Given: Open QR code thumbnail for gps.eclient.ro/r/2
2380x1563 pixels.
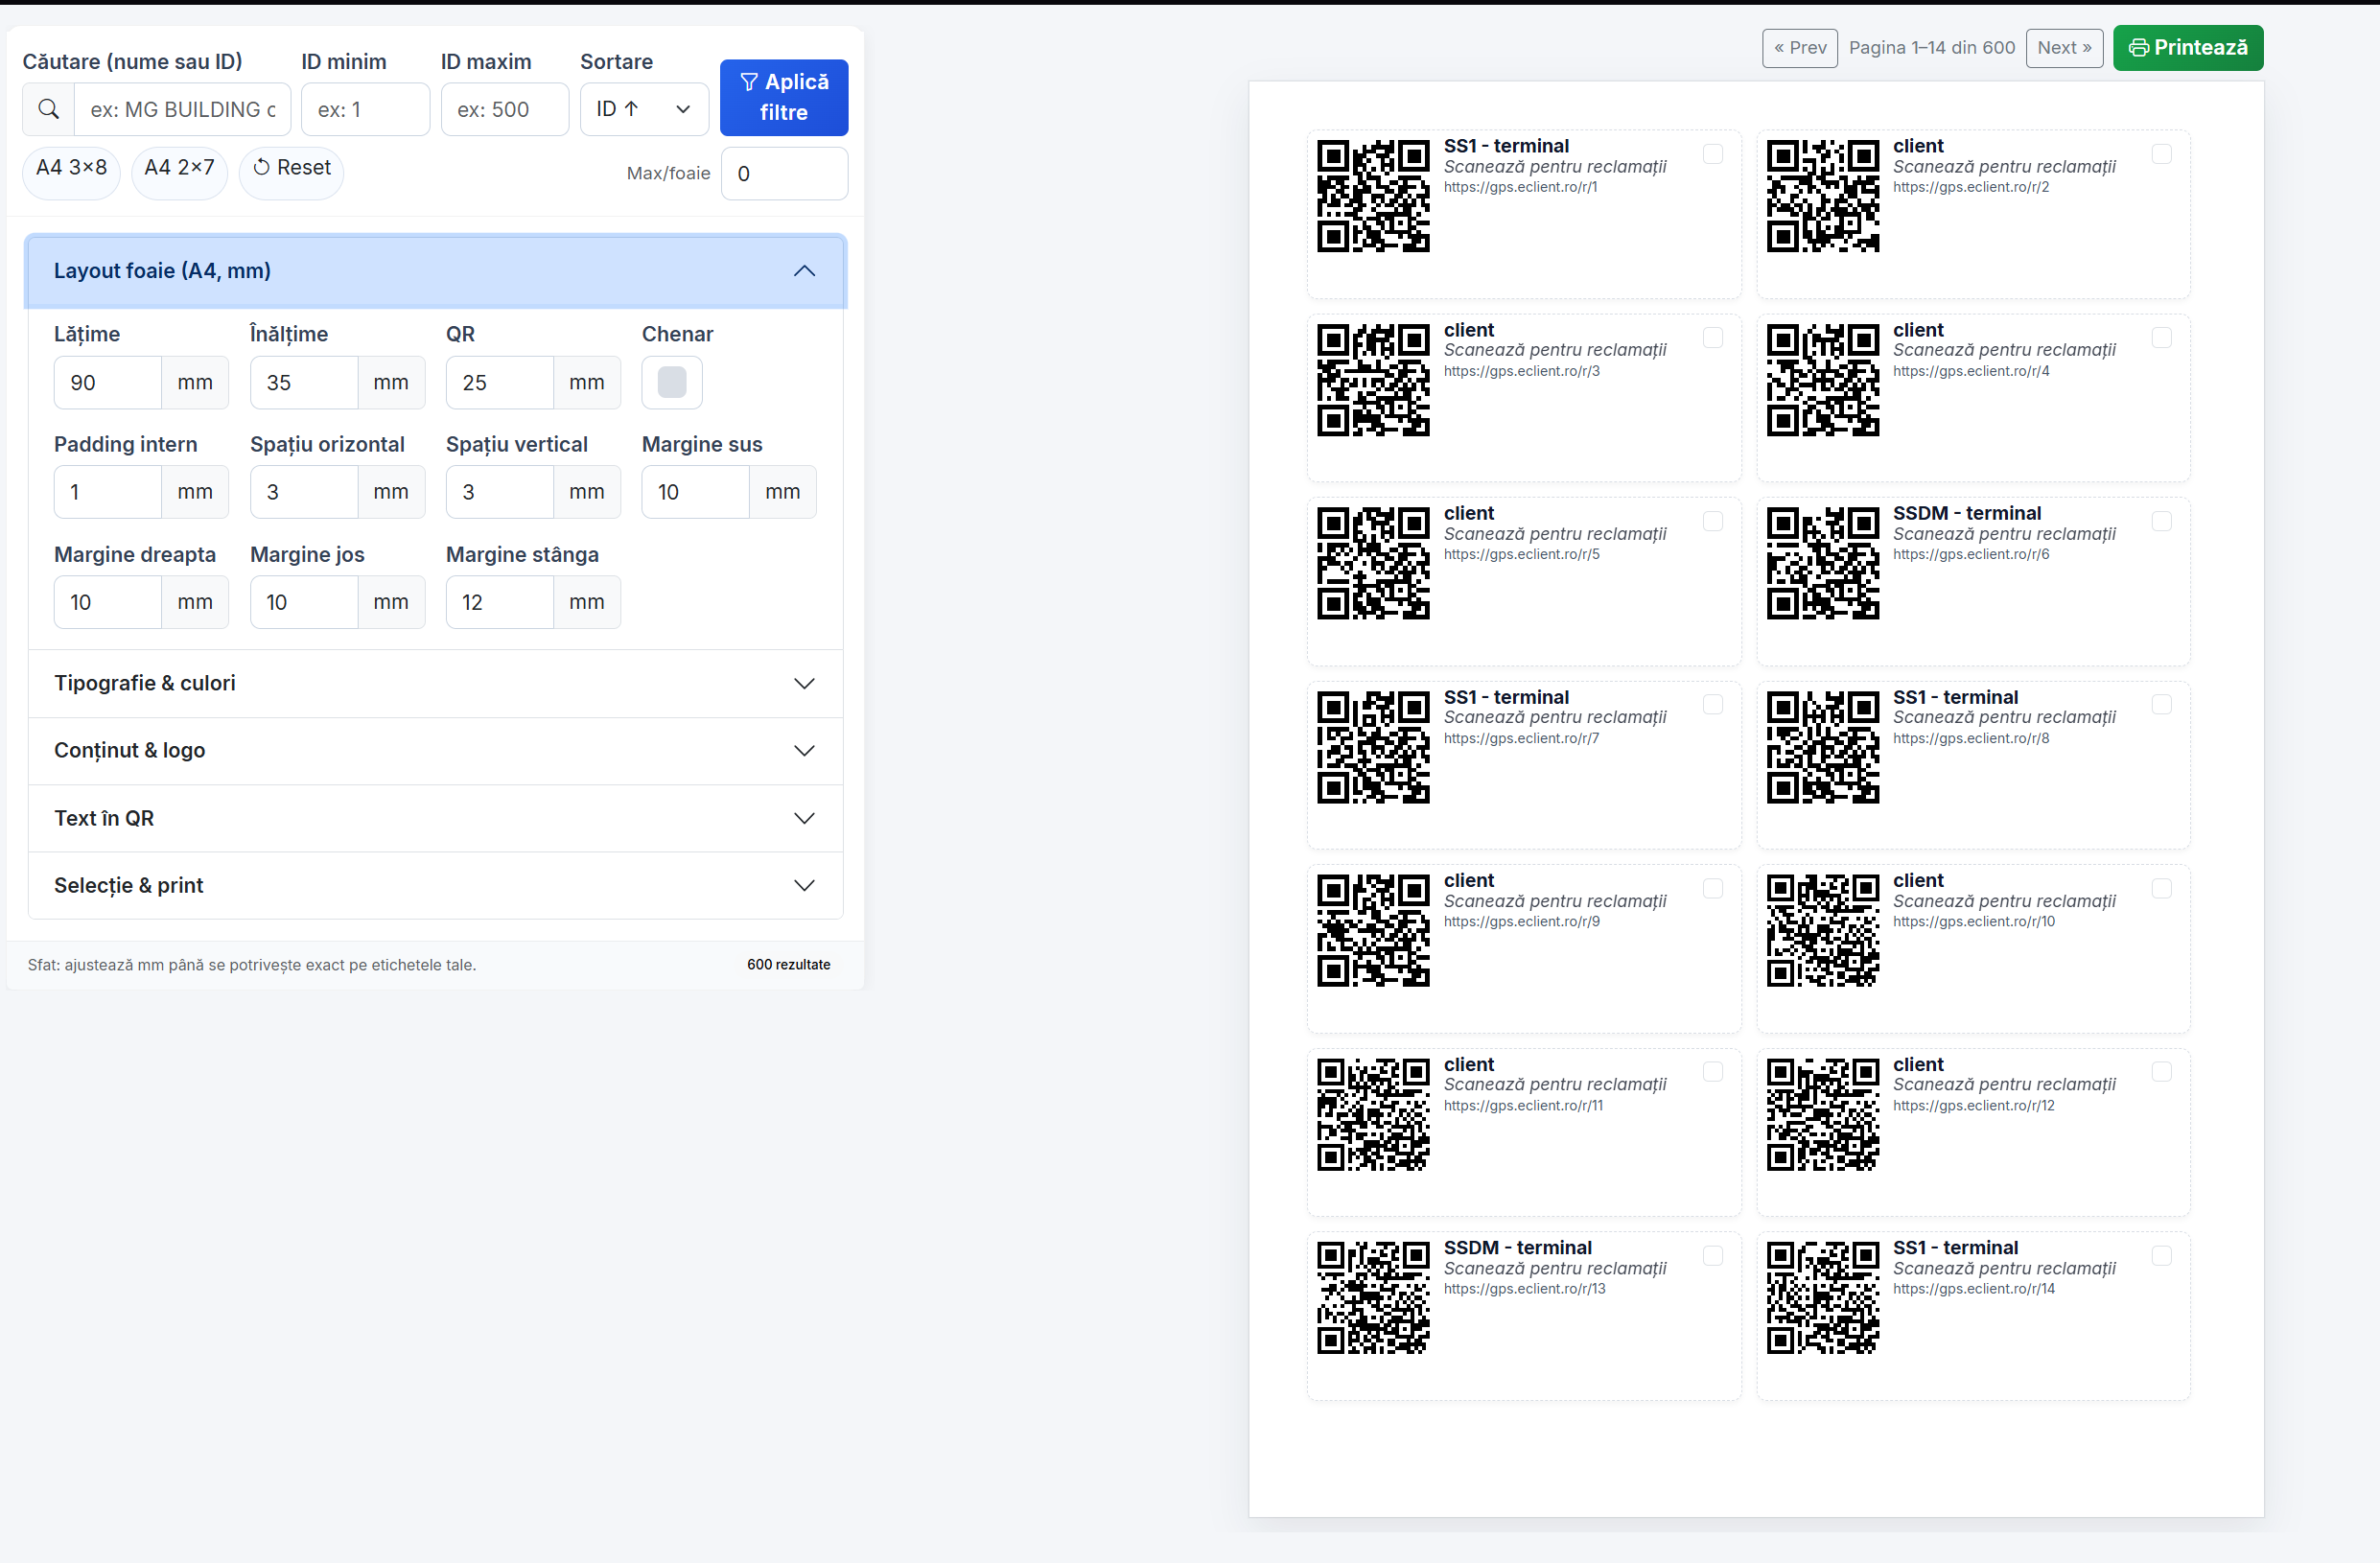Looking at the screenshot, I should pyautogui.click(x=1822, y=196).
